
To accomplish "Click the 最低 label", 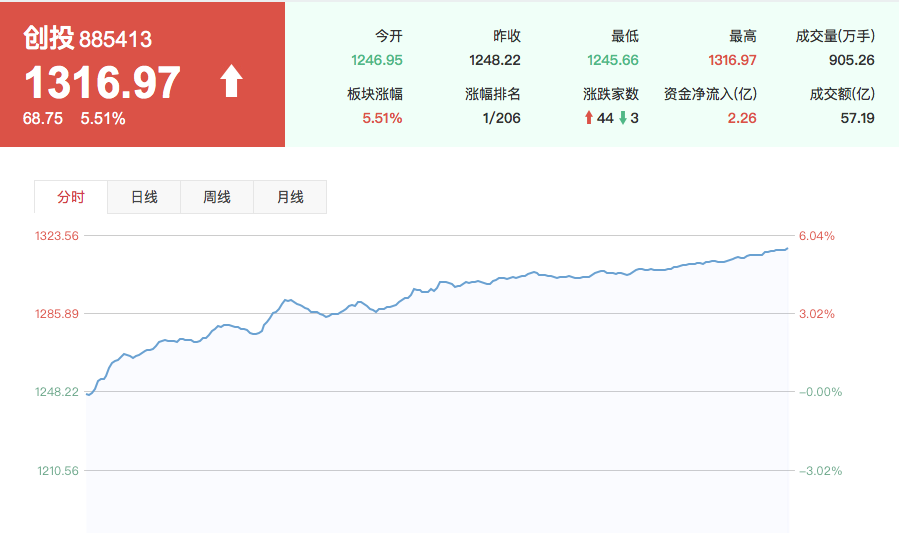I will 625,36.
